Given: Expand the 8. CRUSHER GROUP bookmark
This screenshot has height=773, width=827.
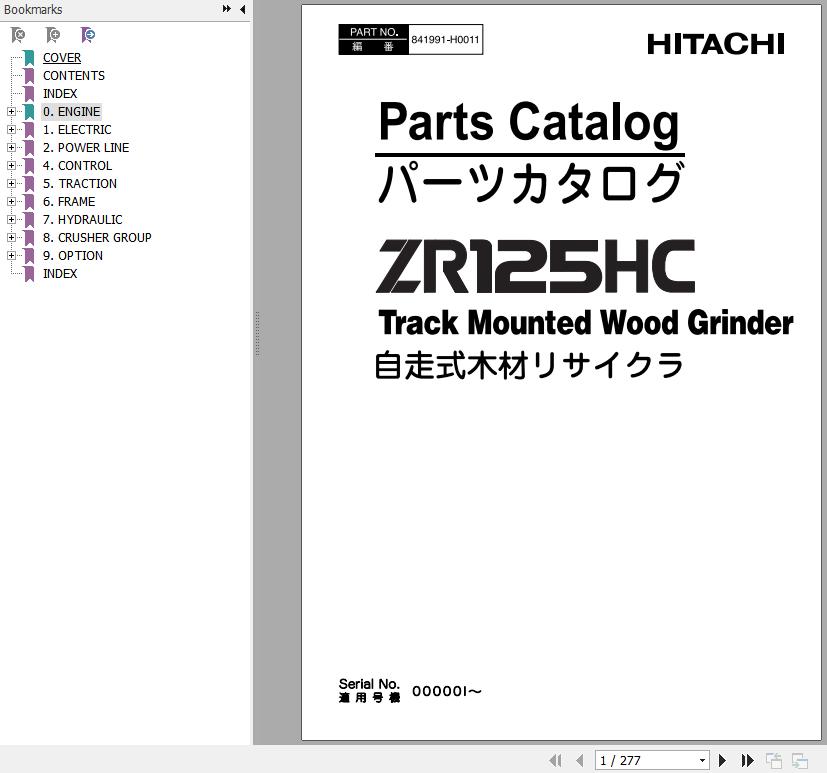Looking at the screenshot, I should tap(11, 238).
